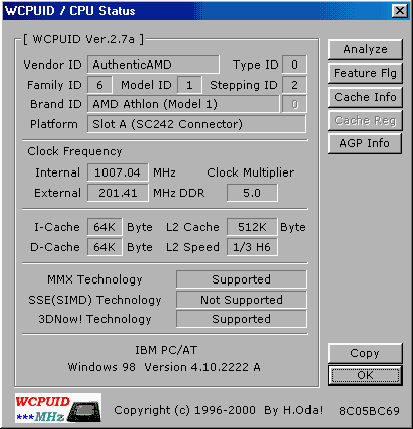Select the Brand ID field AMD Athlon (Model 1)
Screen dimensions: 413x429
(183, 104)
